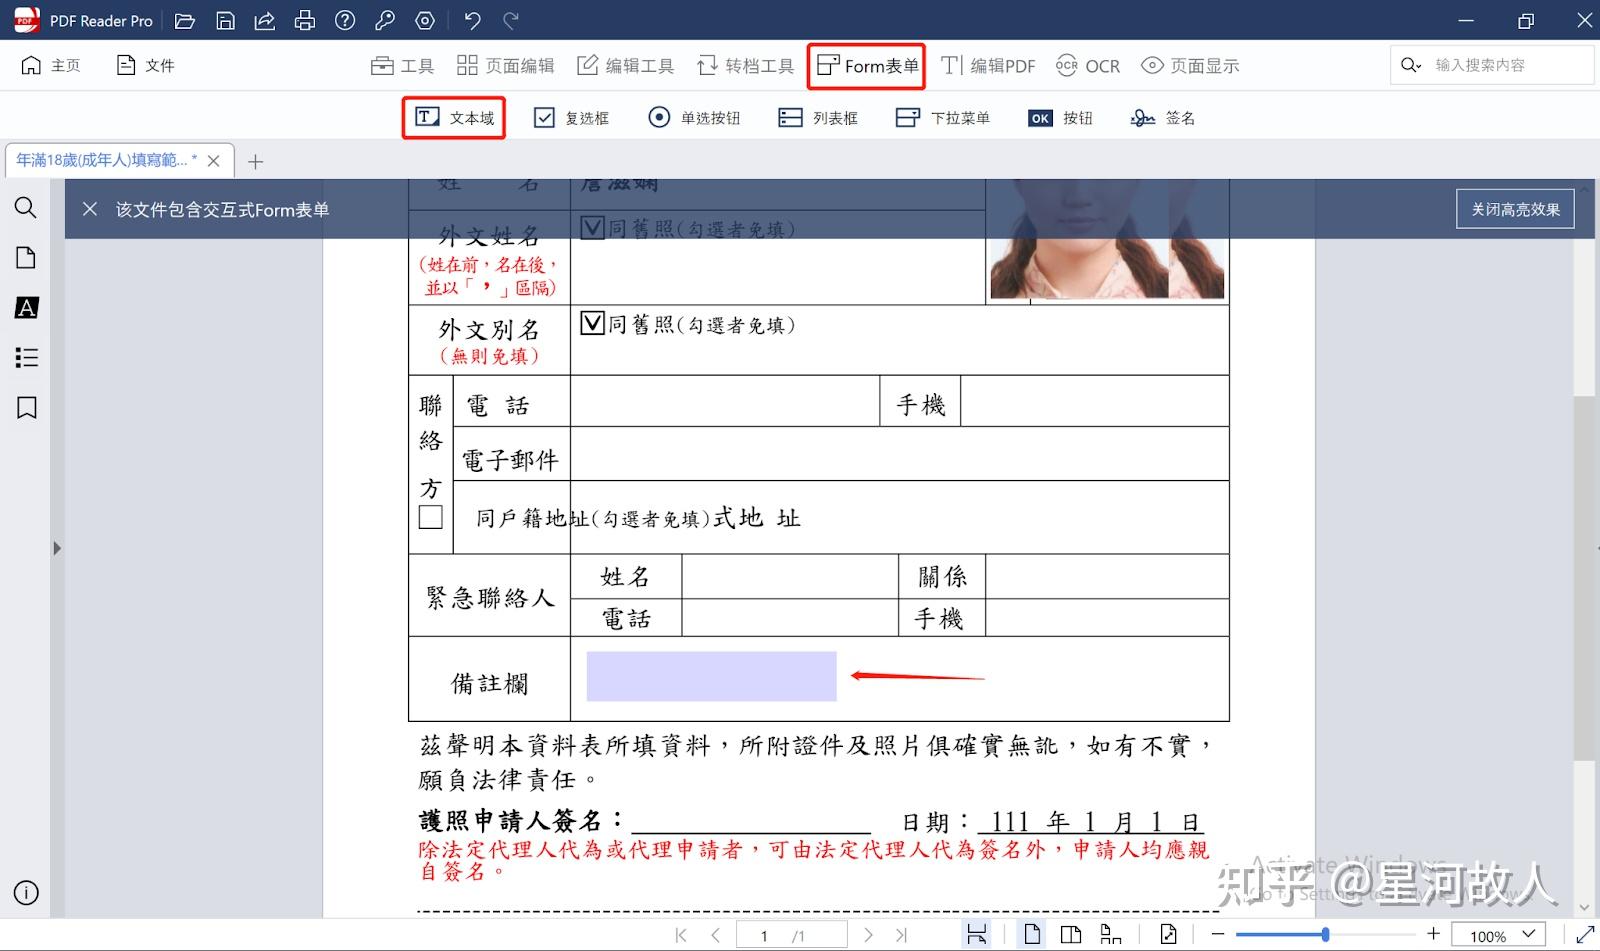The width and height of the screenshot is (1600, 951).
Task: Open the 页面编辑 menu
Action: pos(506,65)
